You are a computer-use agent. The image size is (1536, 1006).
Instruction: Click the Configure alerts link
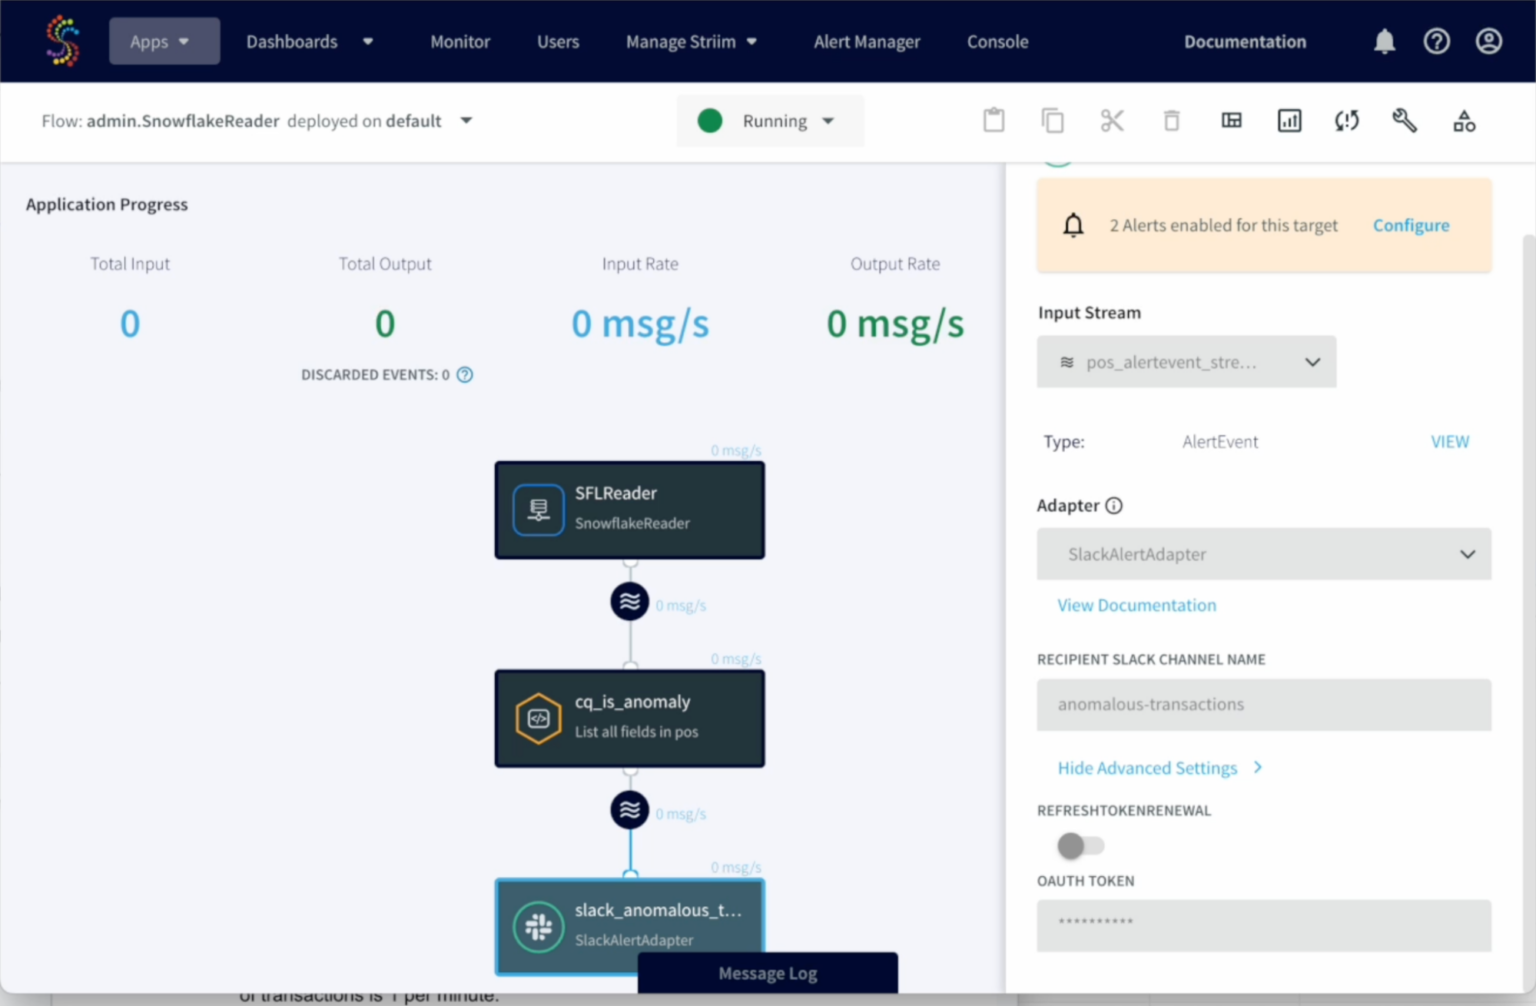(1411, 225)
